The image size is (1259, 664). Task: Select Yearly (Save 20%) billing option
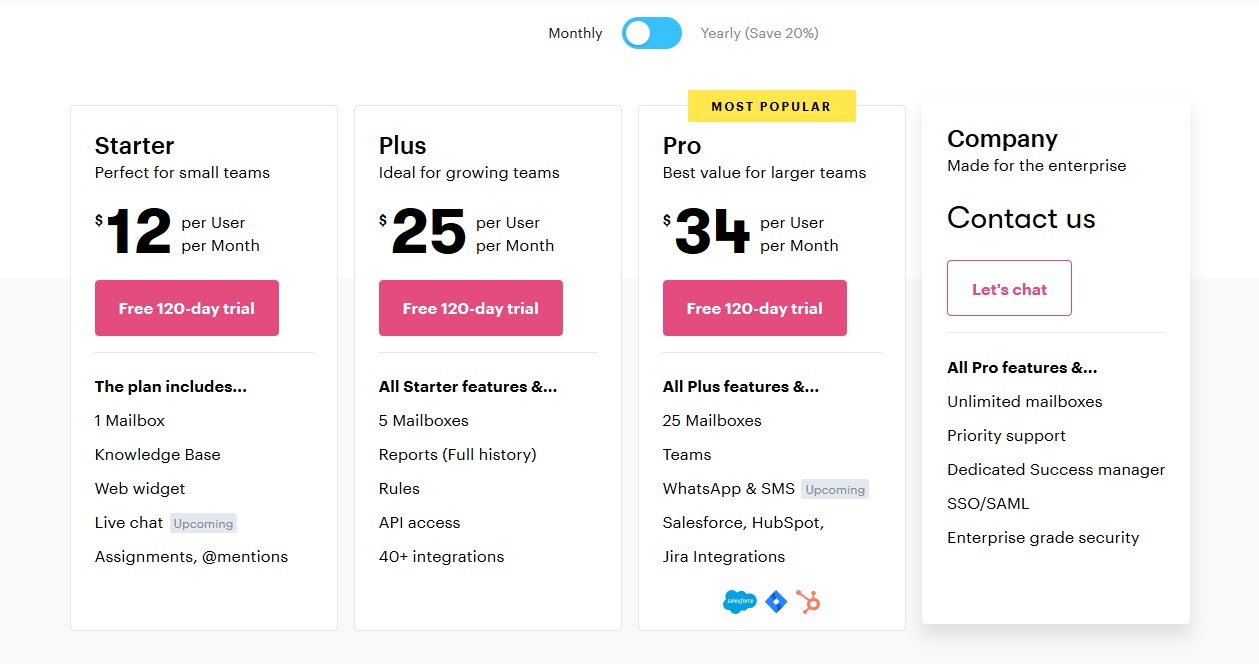pyautogui.click(x=760, y=33)
